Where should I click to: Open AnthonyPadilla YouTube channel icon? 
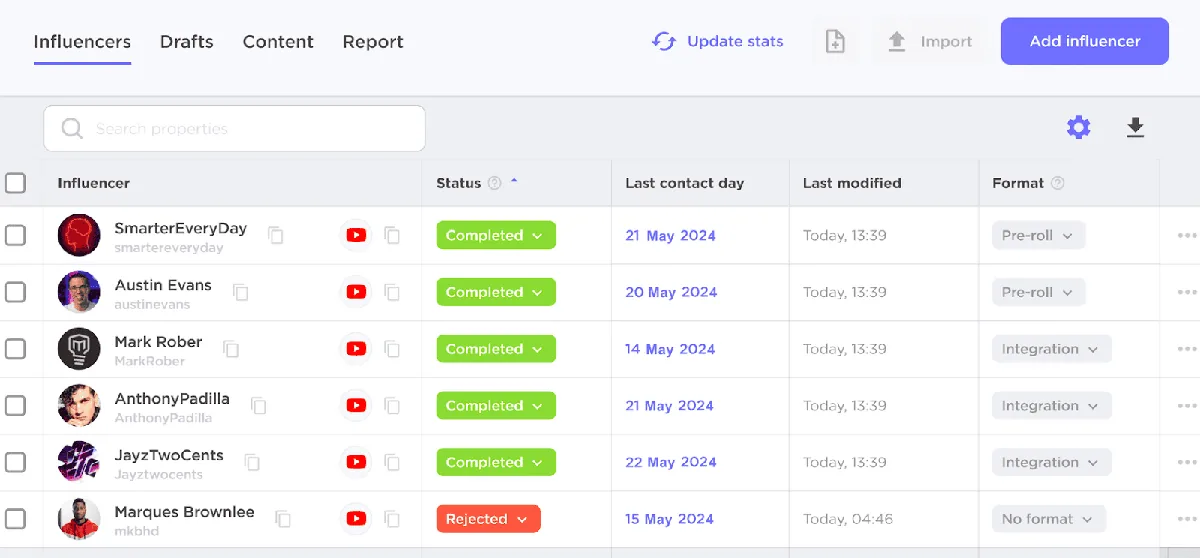click(356, 406)
